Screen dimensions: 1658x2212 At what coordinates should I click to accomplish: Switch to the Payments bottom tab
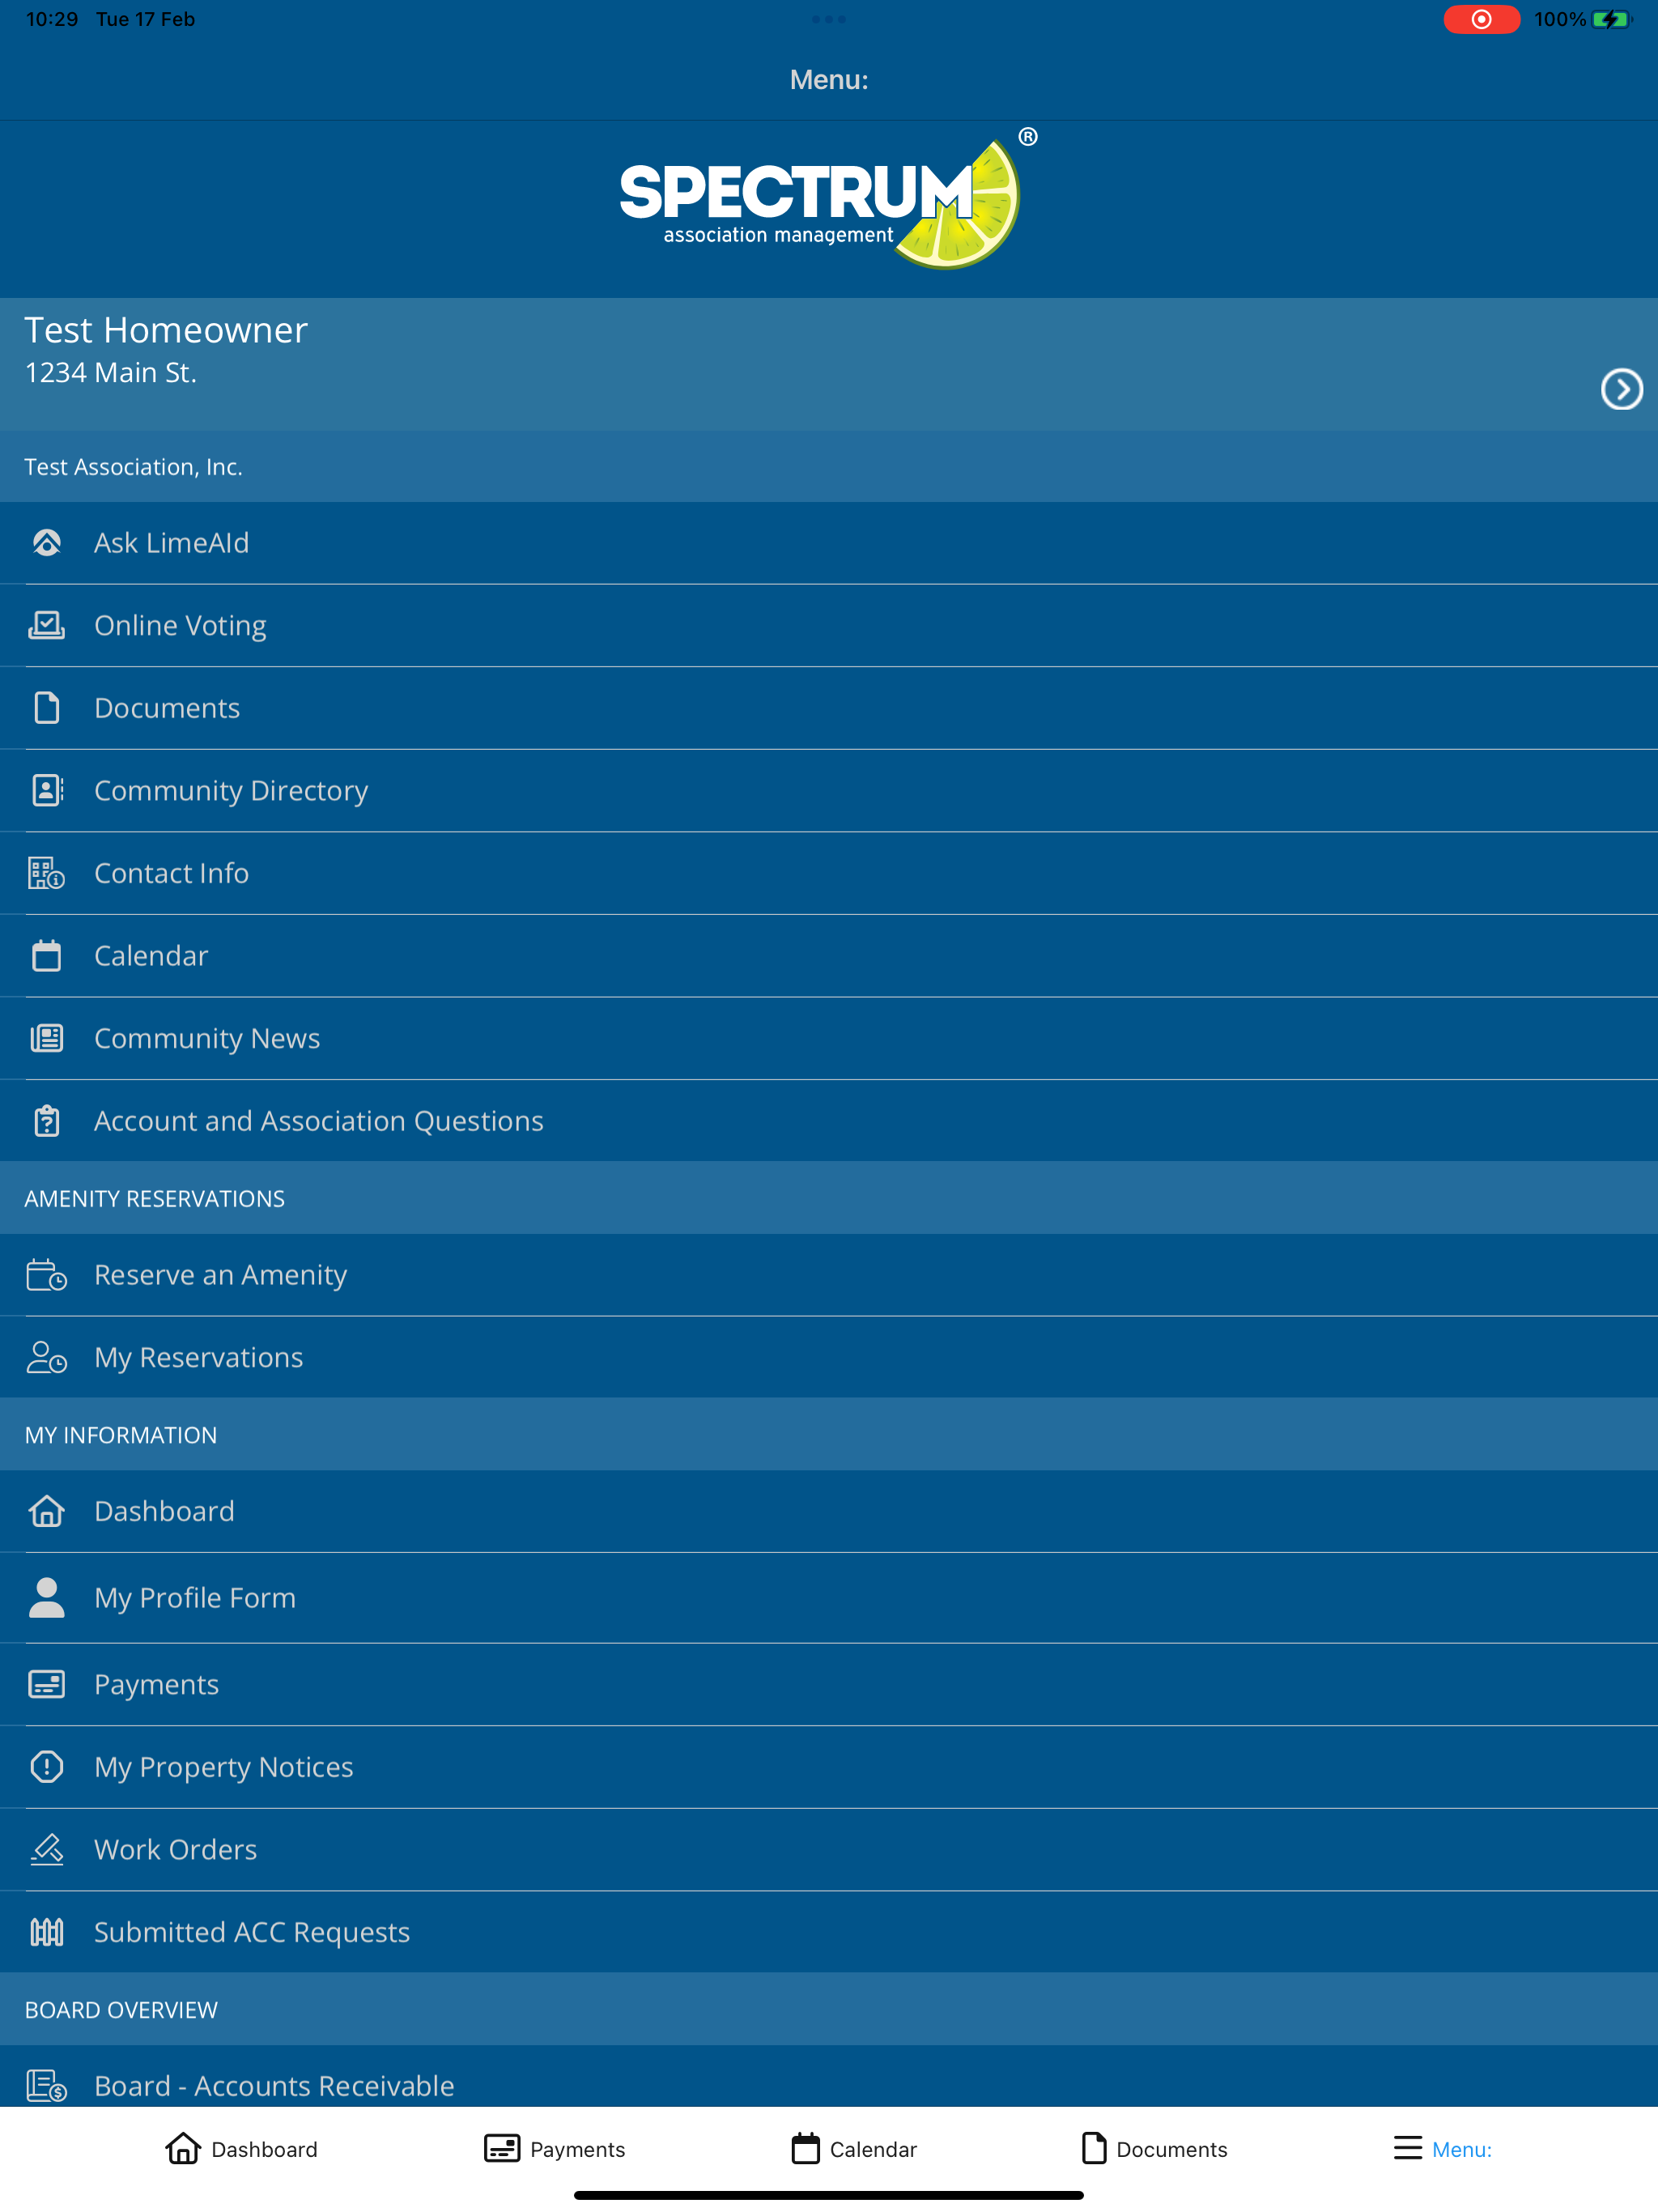[555, 2149]
